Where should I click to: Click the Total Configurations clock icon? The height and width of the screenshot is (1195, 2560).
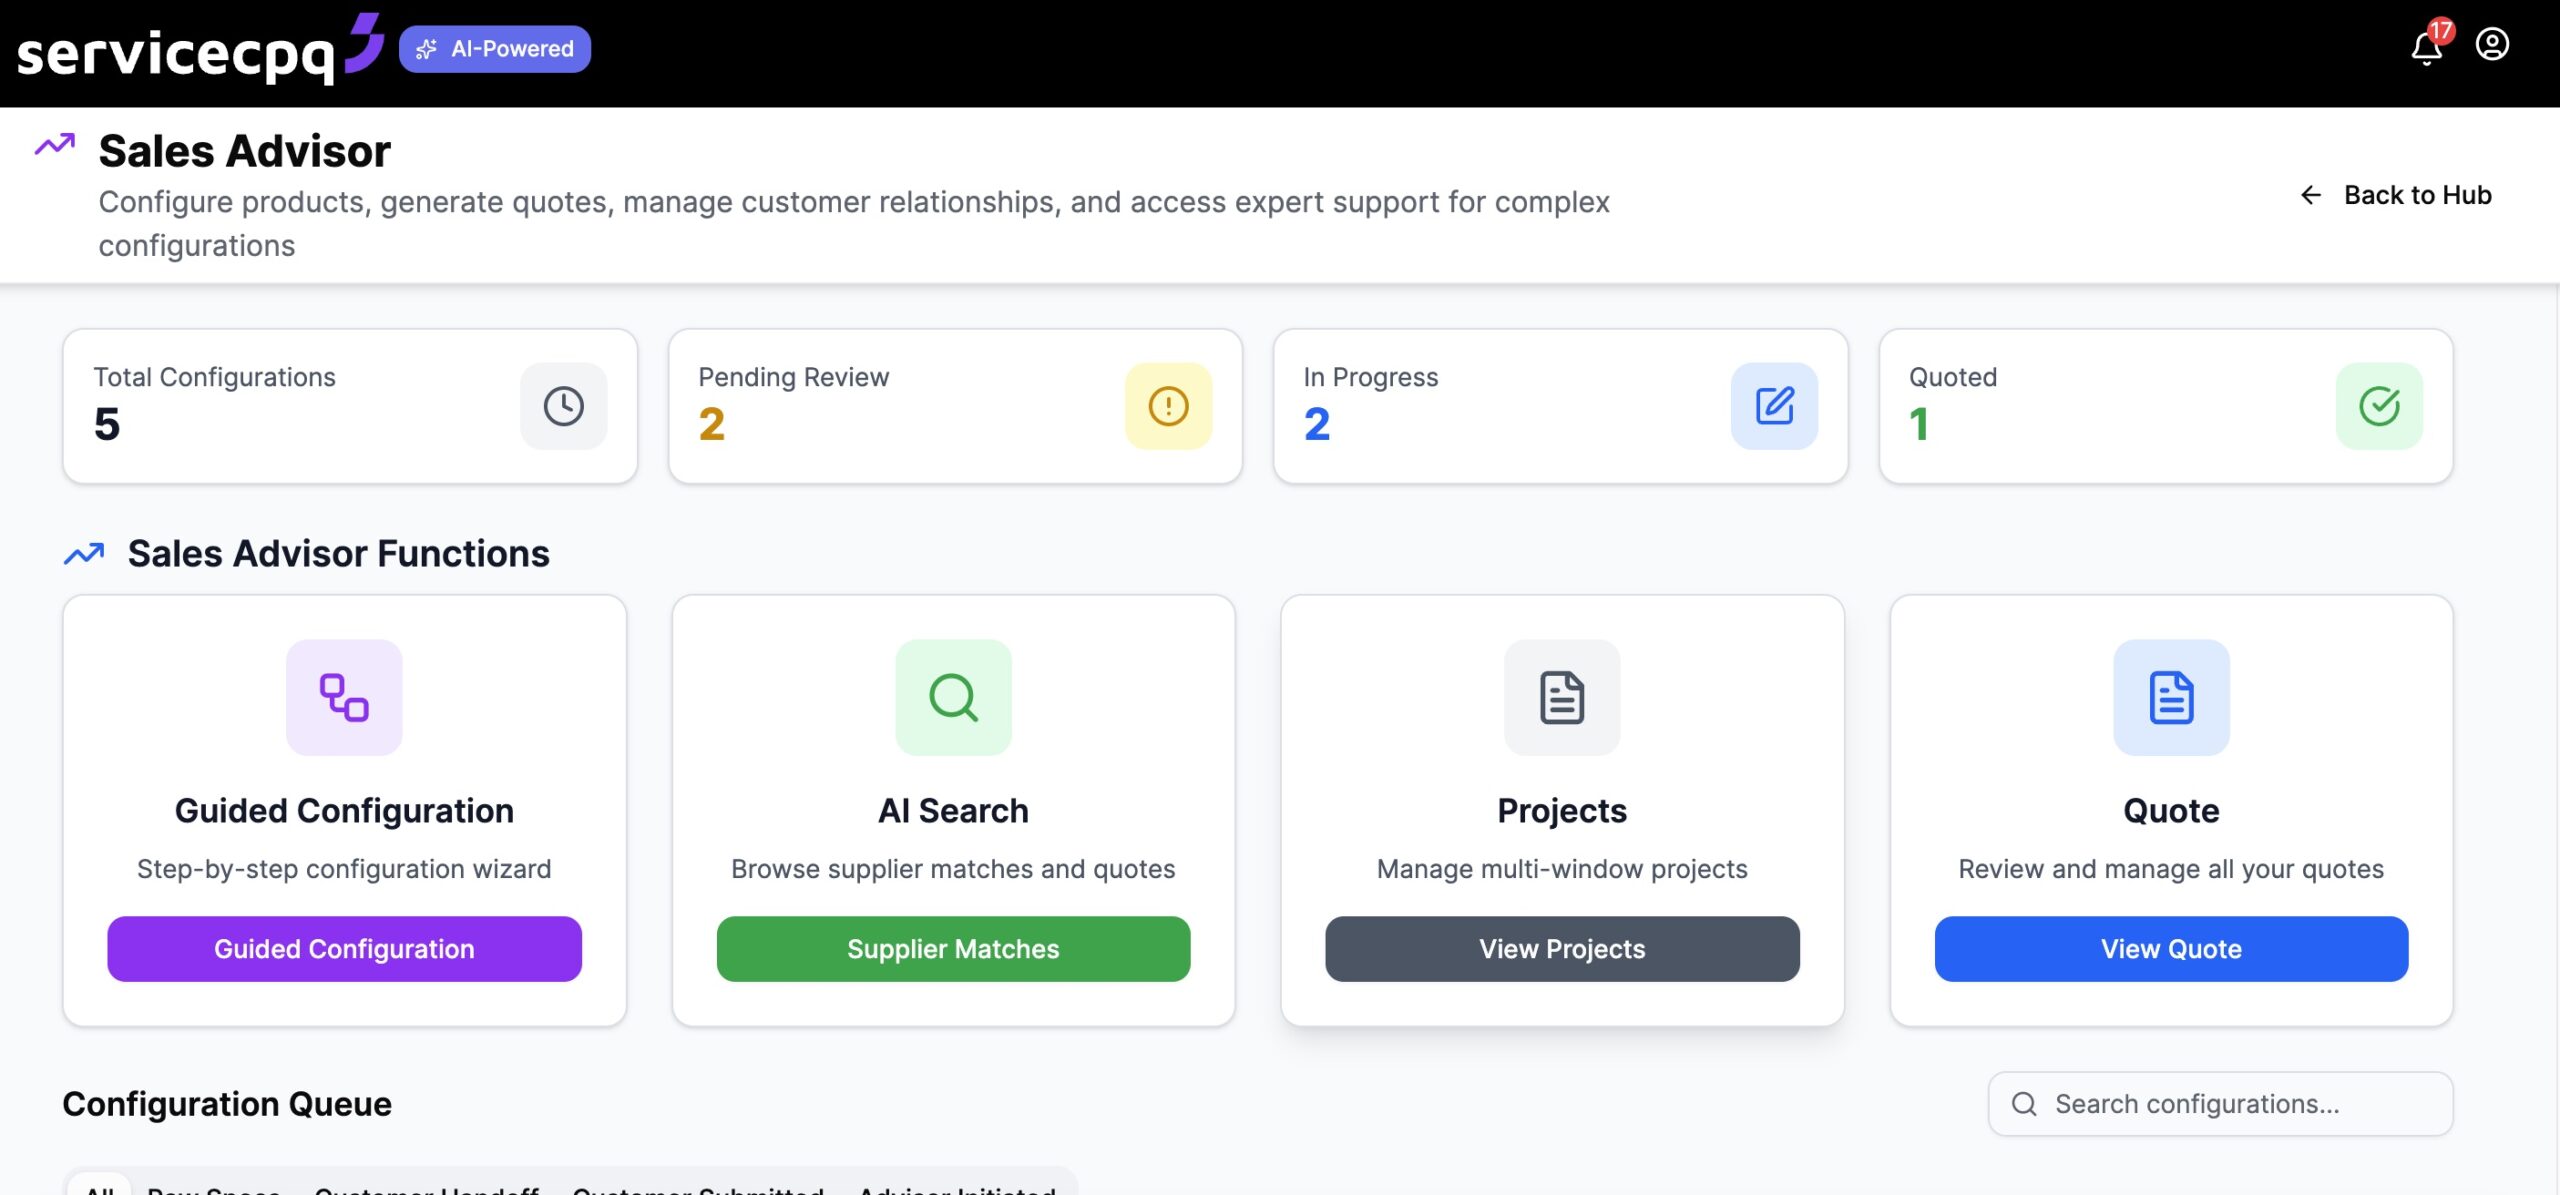562,406
